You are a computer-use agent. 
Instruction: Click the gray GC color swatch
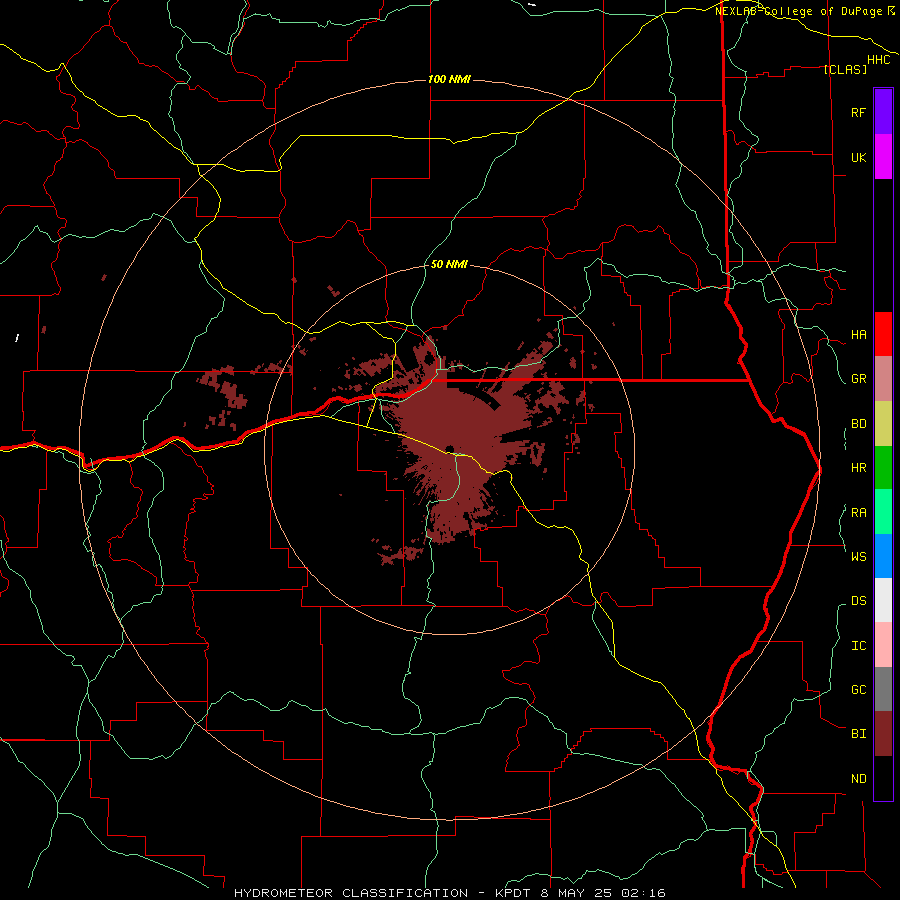click(883, 689)
